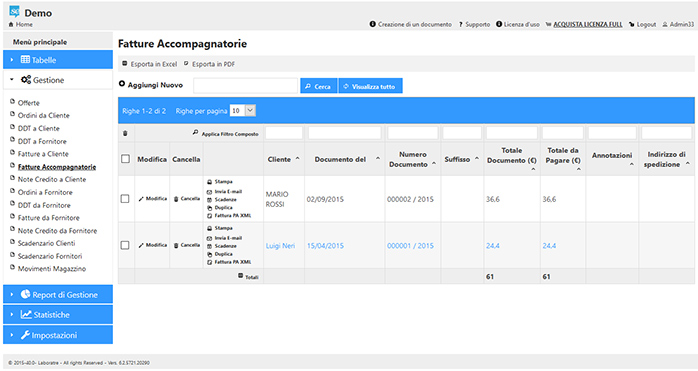Open Movimenti Magazzino menu item
Screen dimensions: 698x371
coord(52,269)
